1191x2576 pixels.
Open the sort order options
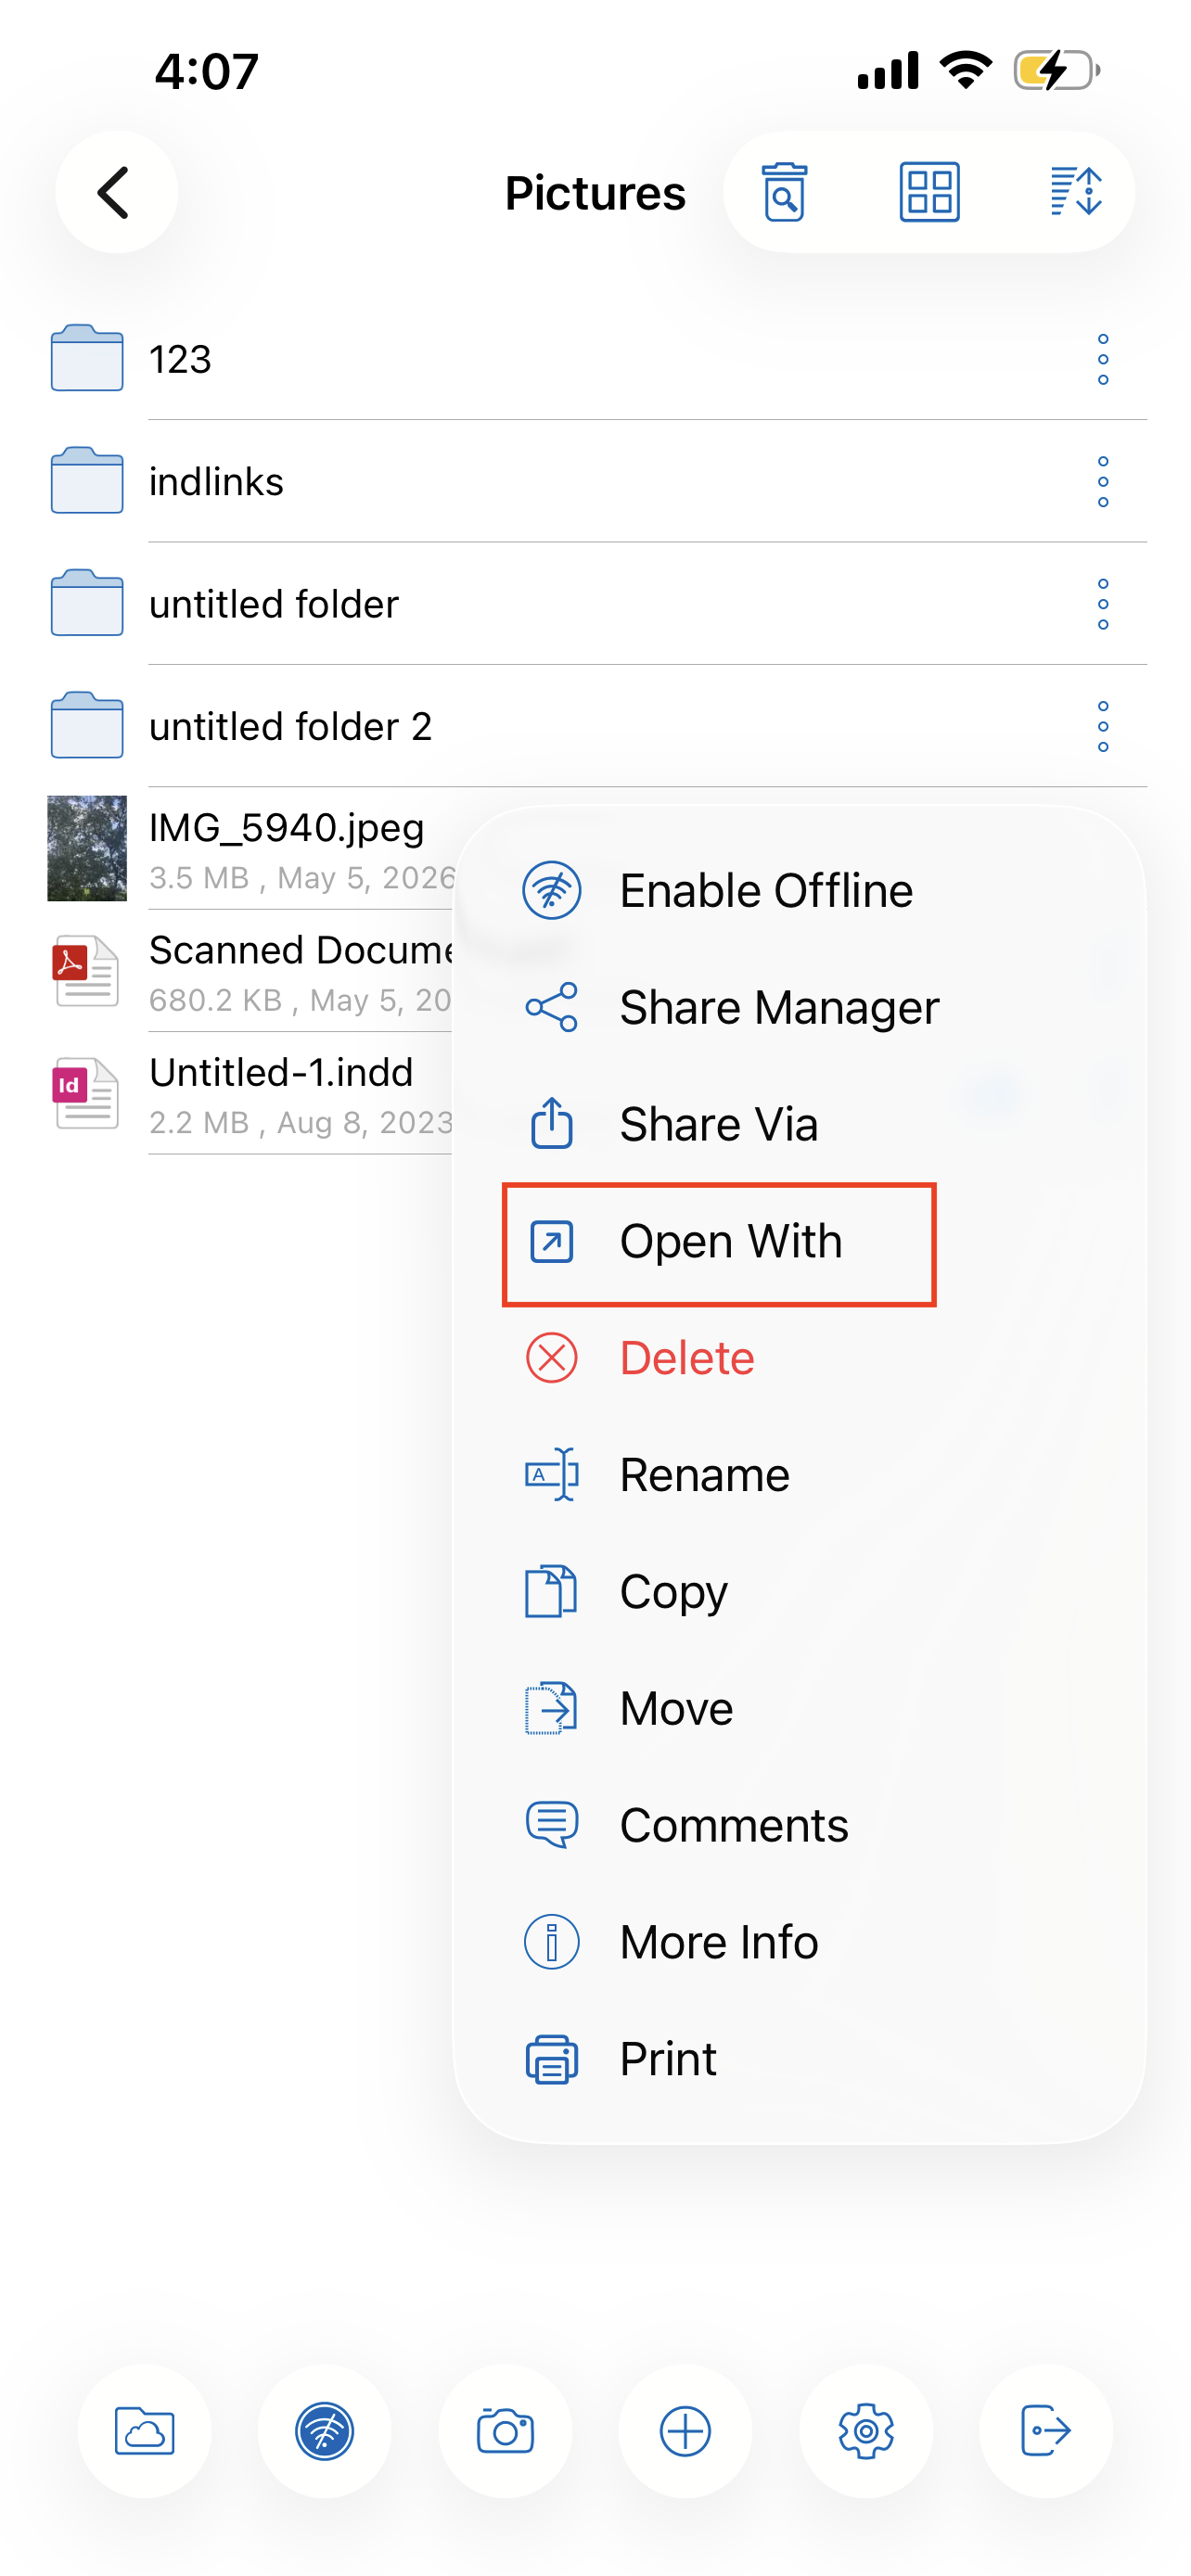[x=1075, y=191]
